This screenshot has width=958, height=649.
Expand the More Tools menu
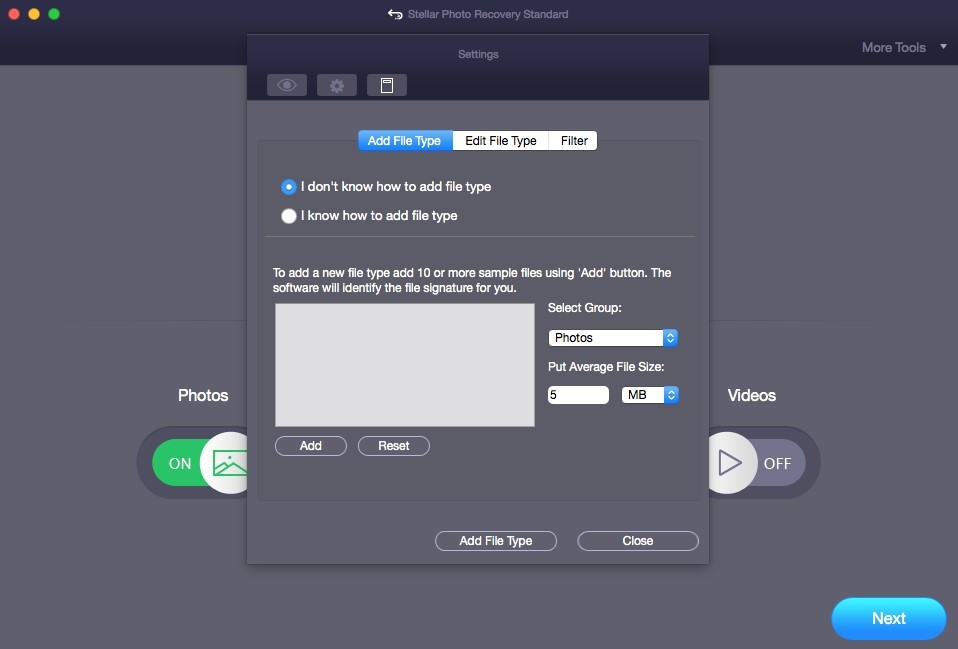click(900, 46)
